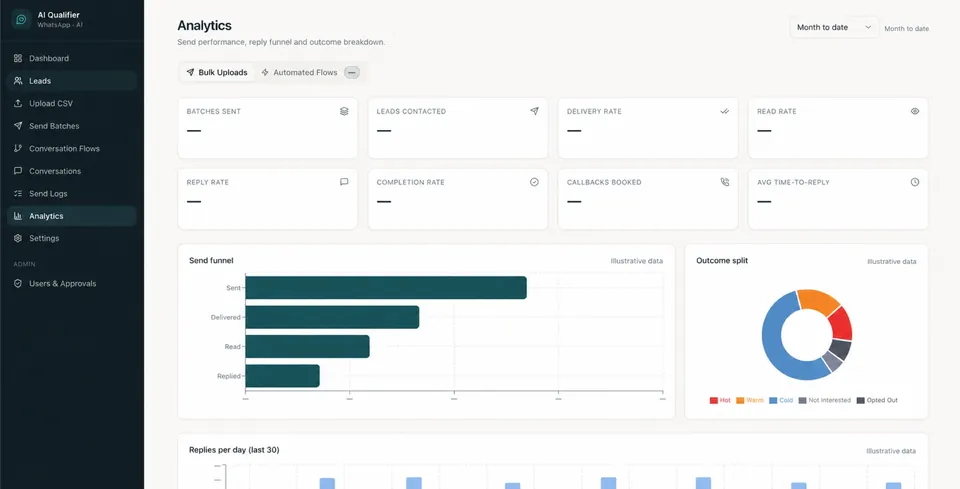Click the dash badge next to Automated Flows
960x489 pixels.
[351, 72]
